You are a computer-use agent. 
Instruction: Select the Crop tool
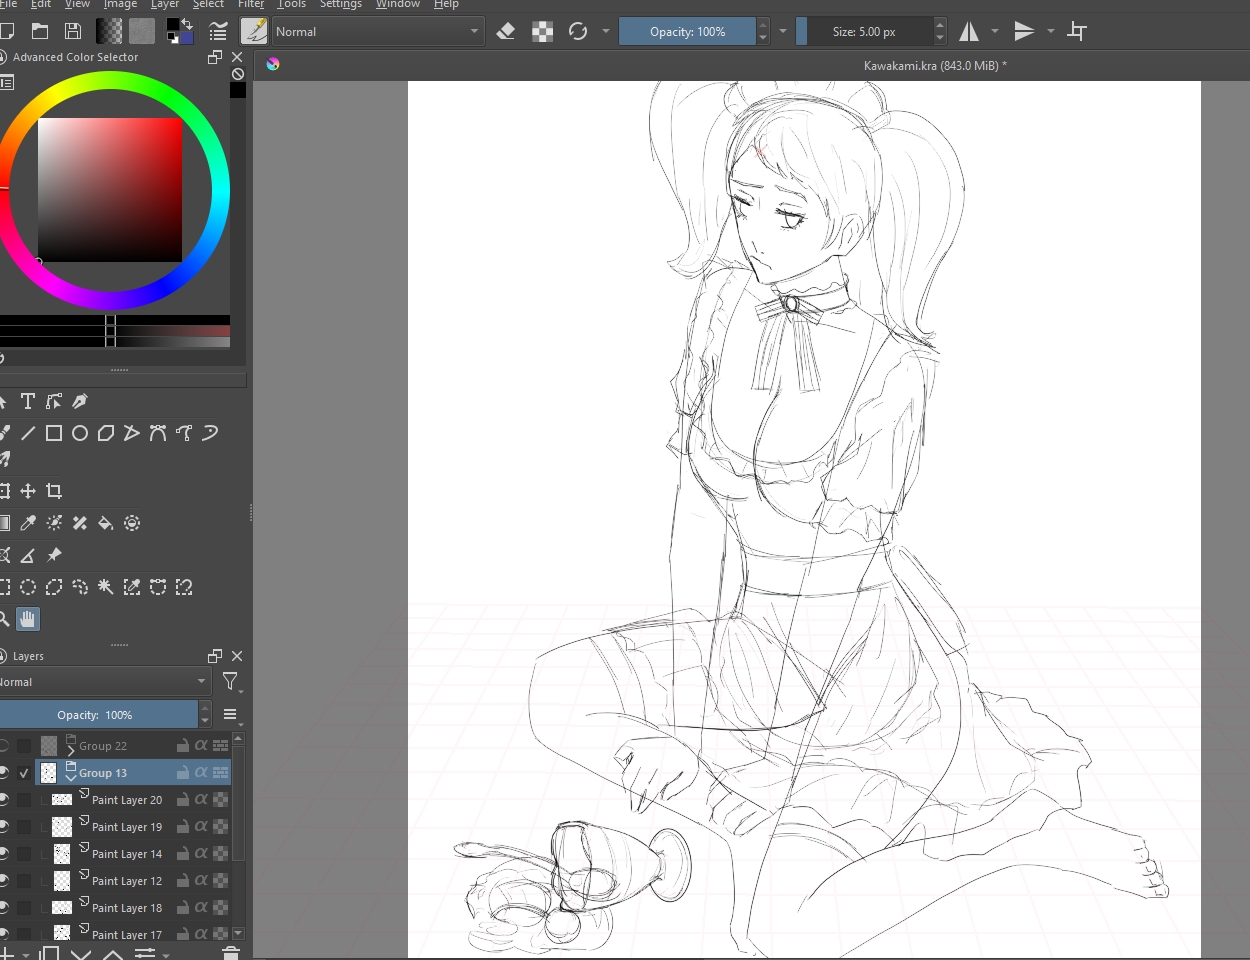tap(54, 491)
